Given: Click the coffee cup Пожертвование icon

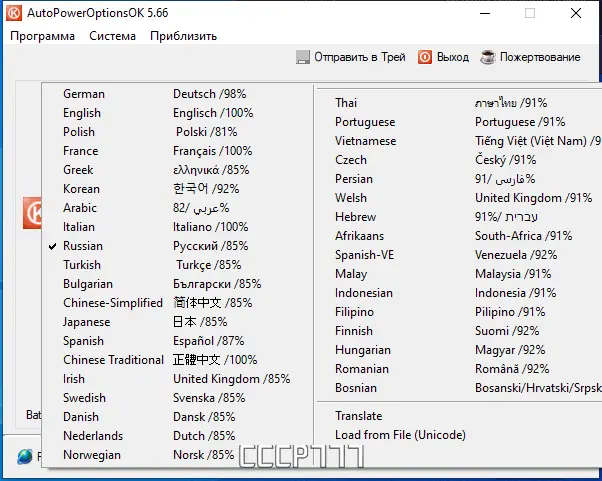Looking at the screenshot, I should [x=488, y=57].
